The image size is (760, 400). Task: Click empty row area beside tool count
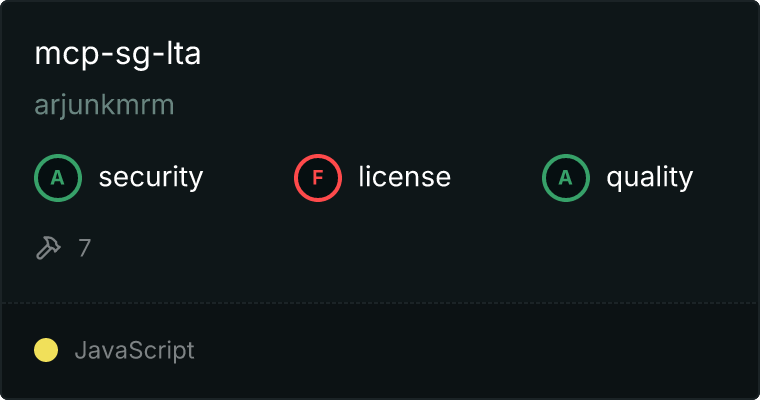point(422,248)
